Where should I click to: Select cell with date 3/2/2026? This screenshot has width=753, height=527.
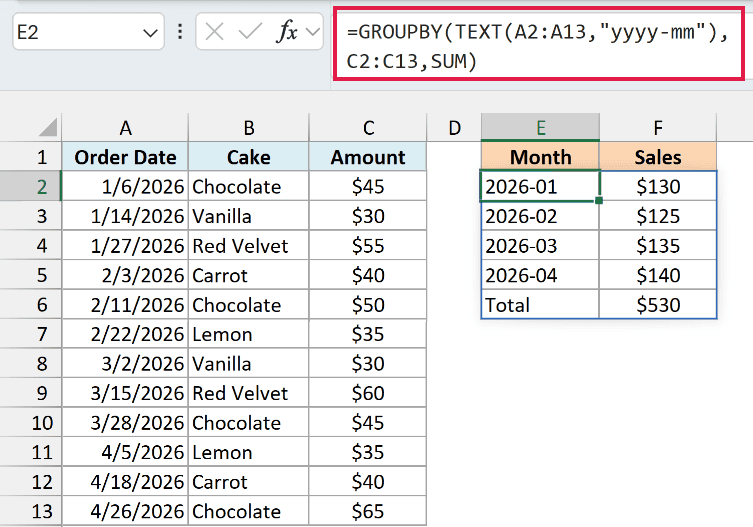click(125, 364)
